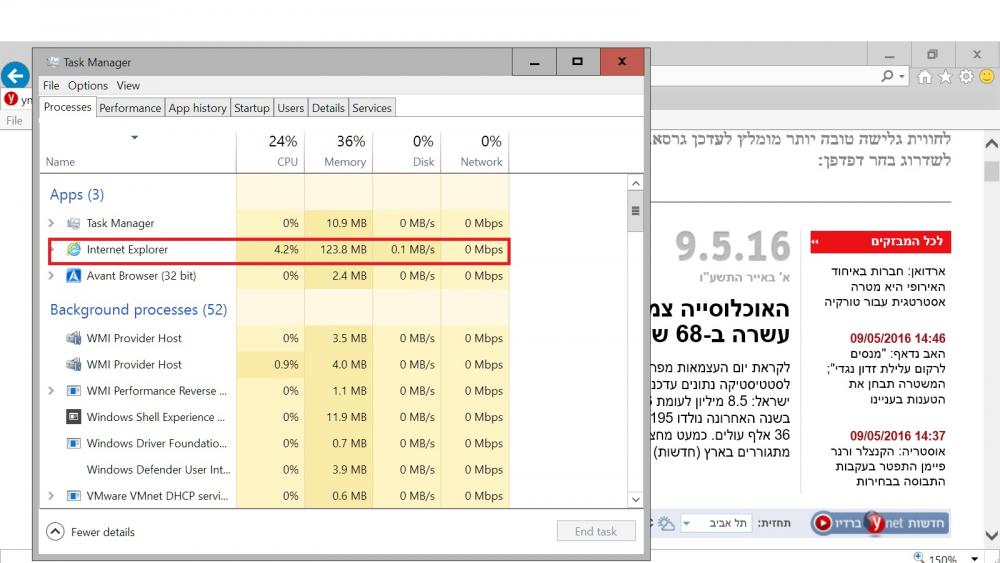Viewport: 1000px width, 563px height.
Task: Click the ynet news radio banner
Action: click(880, 523)
